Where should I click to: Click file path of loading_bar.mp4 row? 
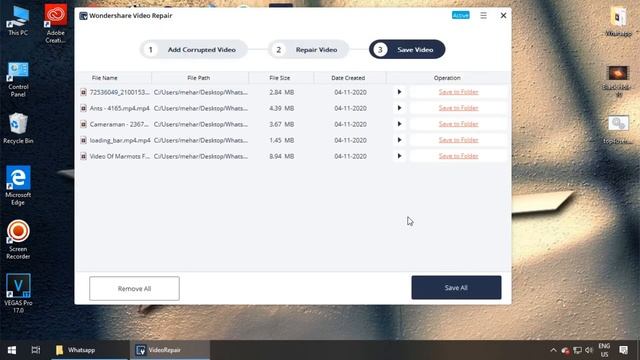pos(201,140)
